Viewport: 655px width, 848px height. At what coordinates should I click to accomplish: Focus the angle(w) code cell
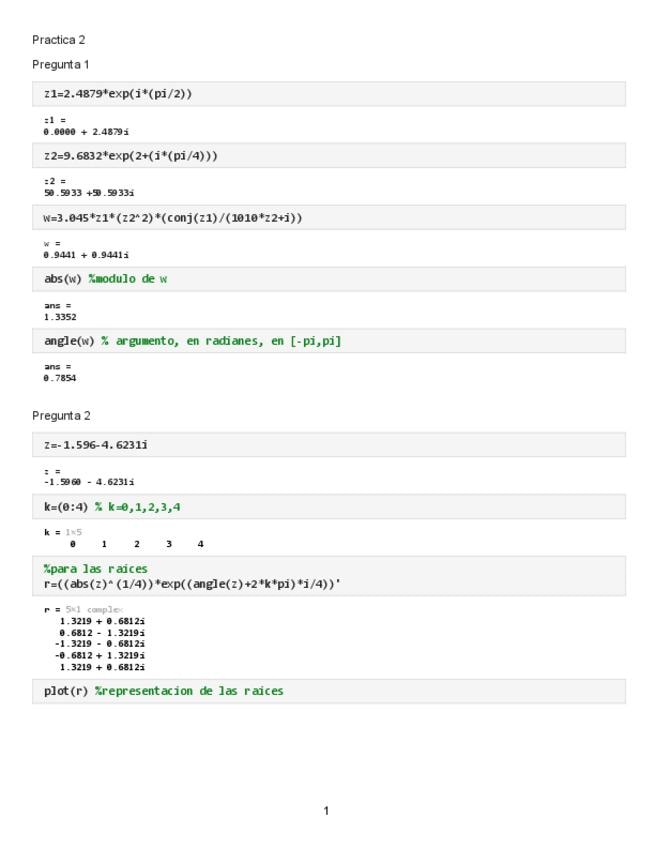pyautogui.click(x=328, y=341)
